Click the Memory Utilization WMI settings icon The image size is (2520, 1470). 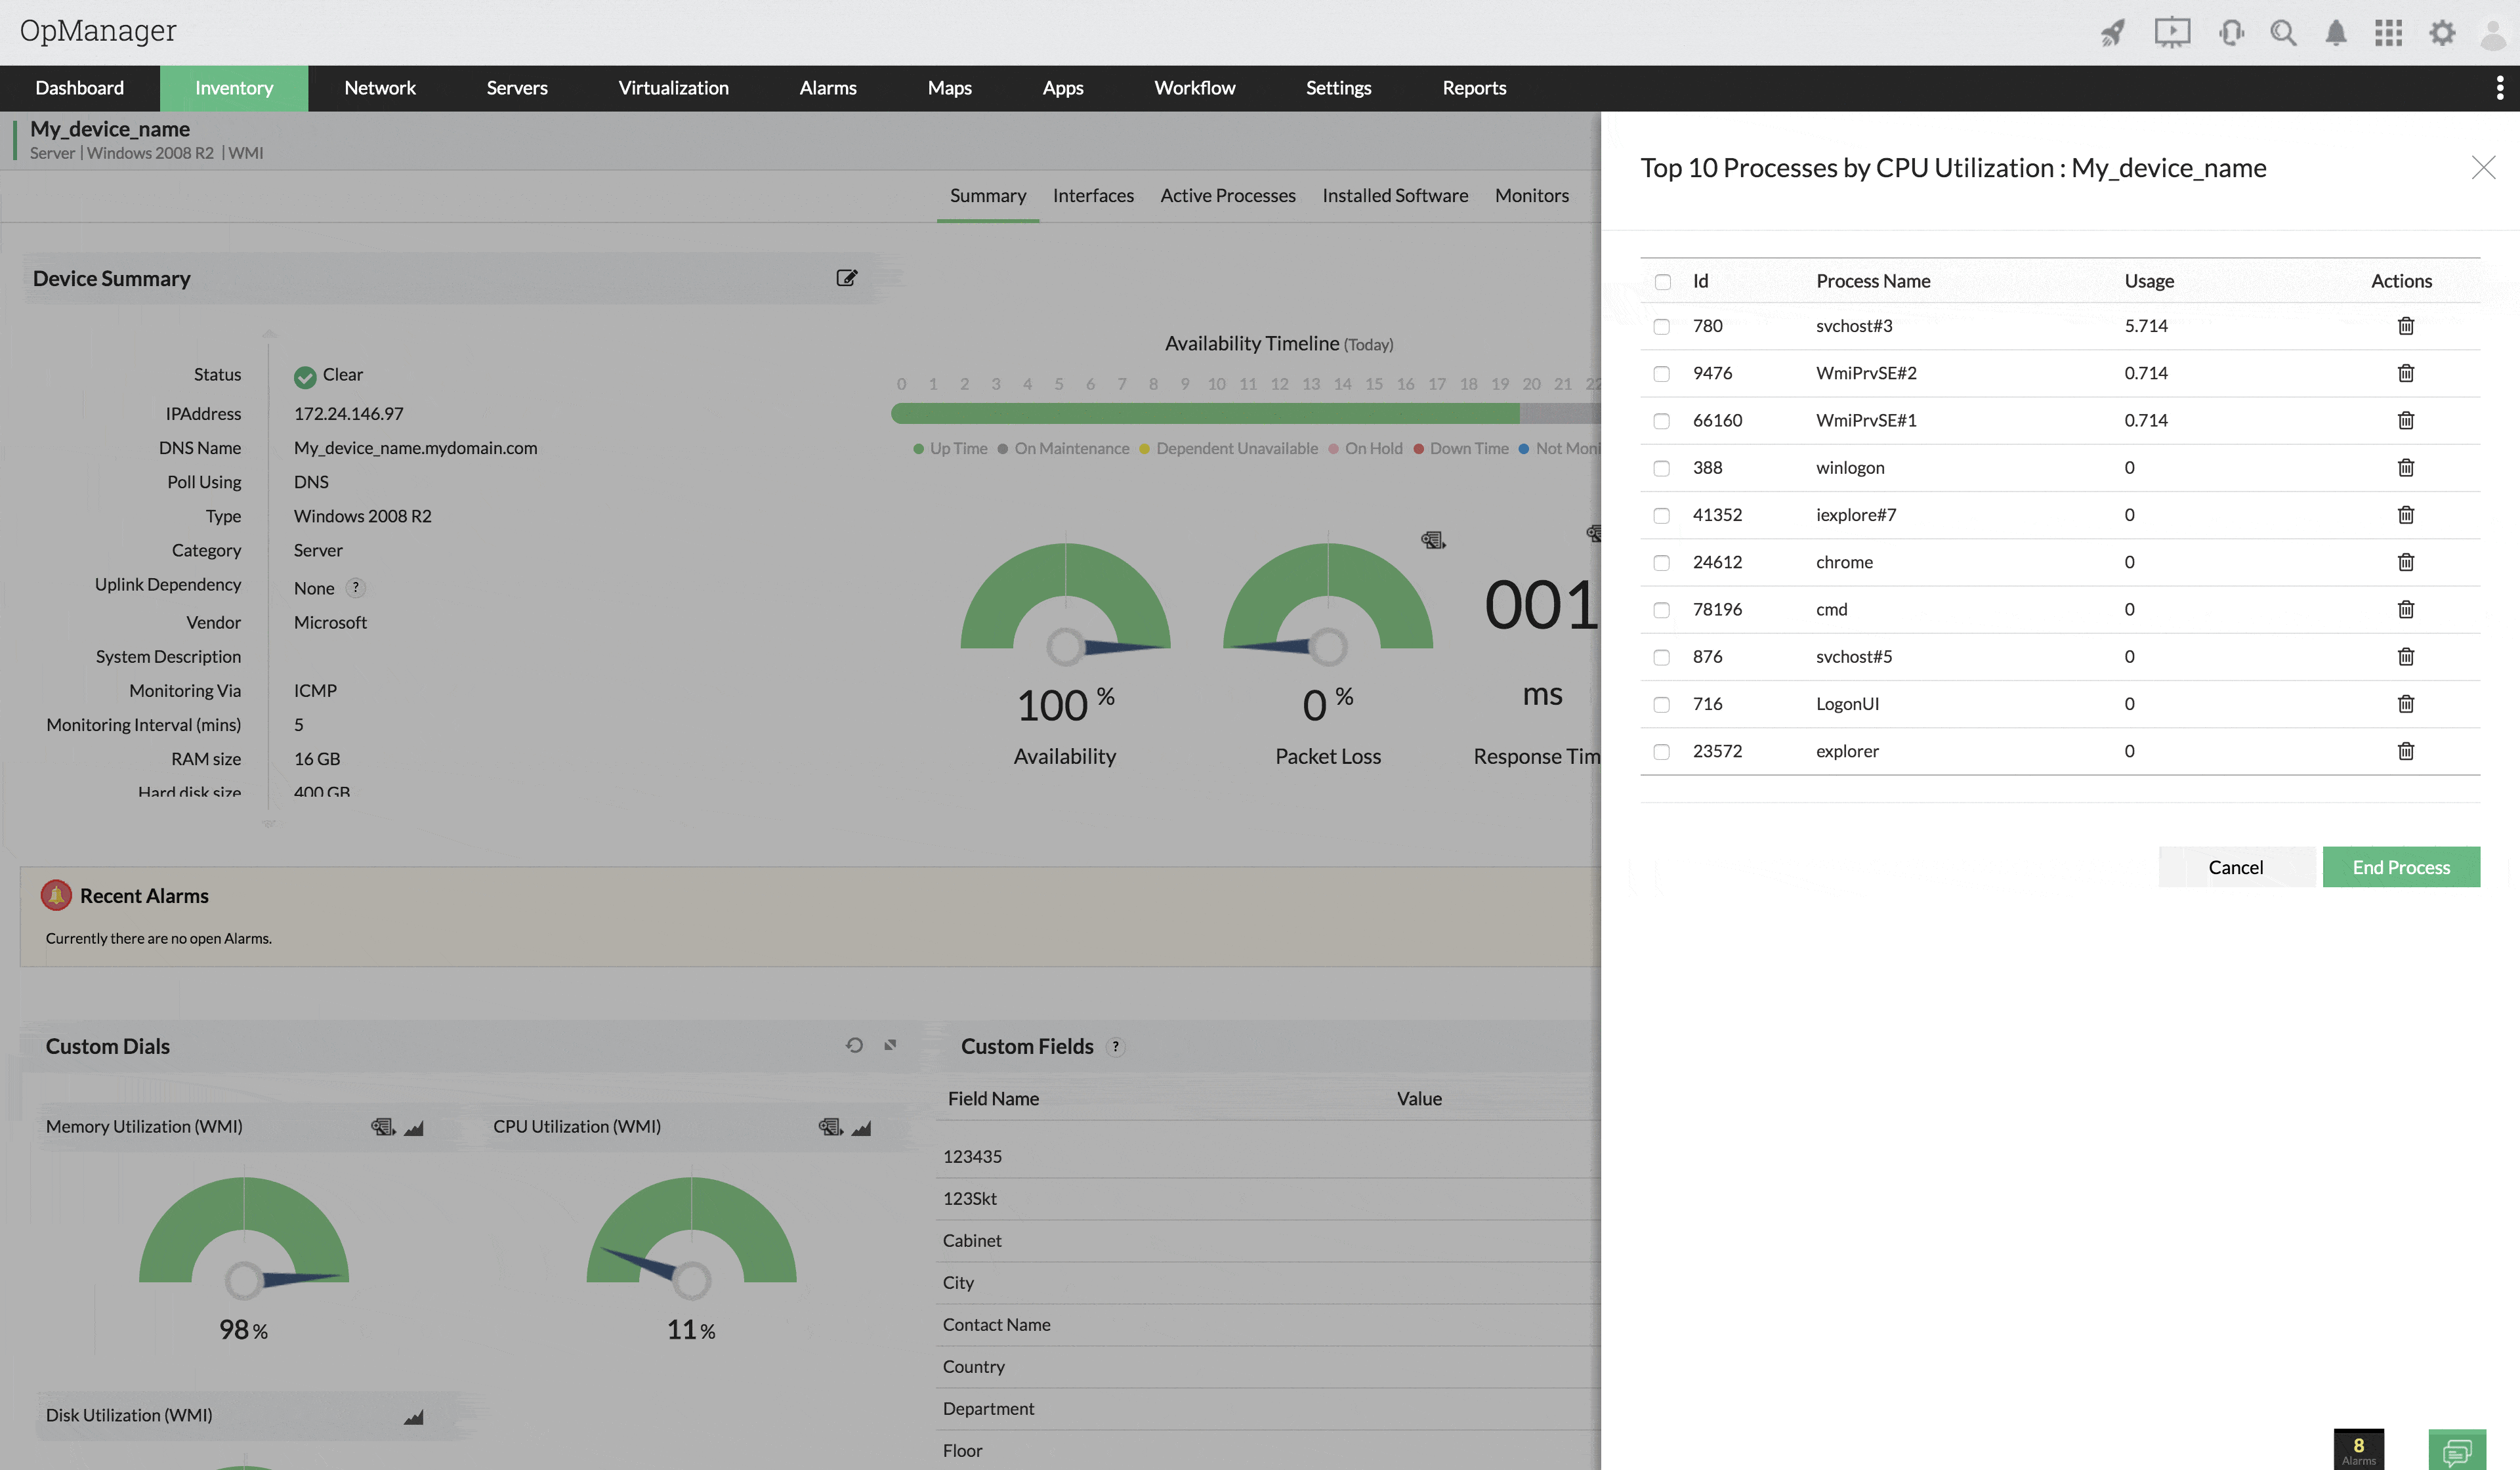(x=381, y=1127)
